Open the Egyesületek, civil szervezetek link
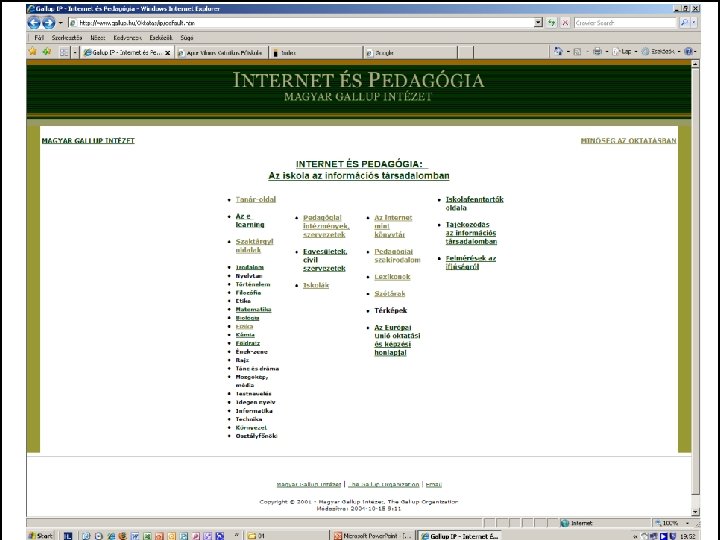Image resolution: width=720 pixels, height=540 pixels. pos(325,260)
